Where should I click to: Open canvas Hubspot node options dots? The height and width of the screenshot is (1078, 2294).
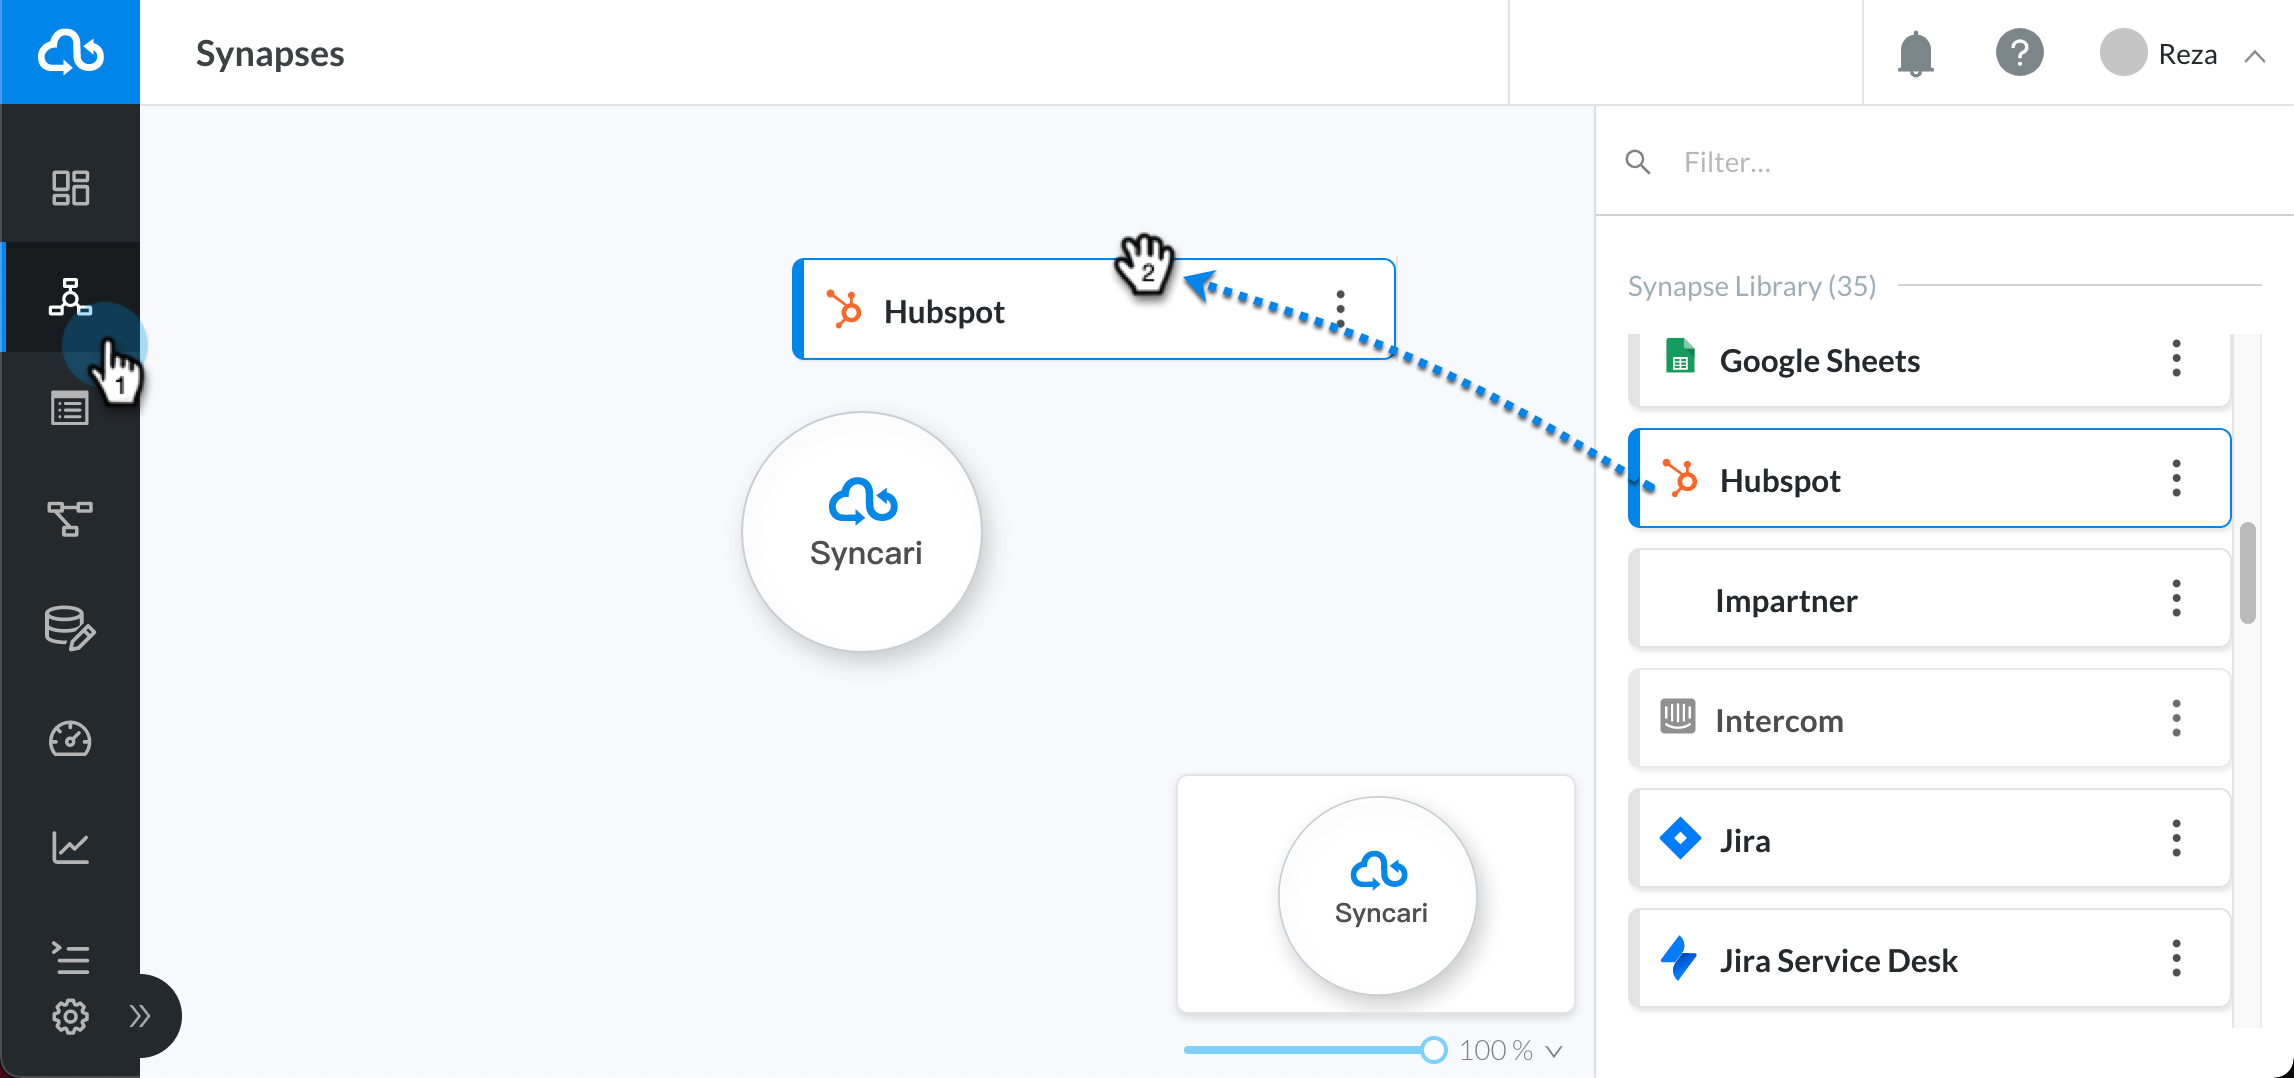coord(1341,308)
